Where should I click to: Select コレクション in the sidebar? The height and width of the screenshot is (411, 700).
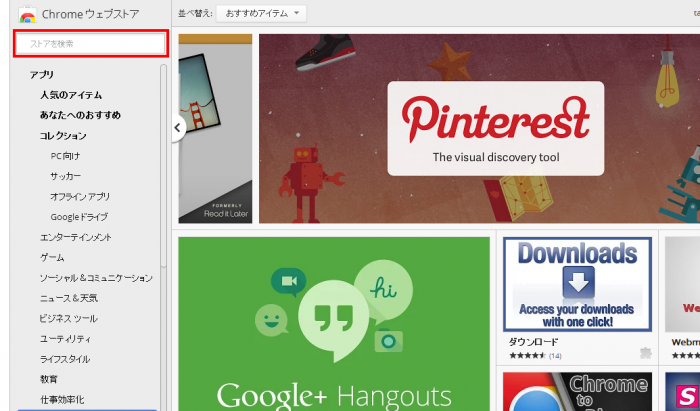[x=63, y=136]
